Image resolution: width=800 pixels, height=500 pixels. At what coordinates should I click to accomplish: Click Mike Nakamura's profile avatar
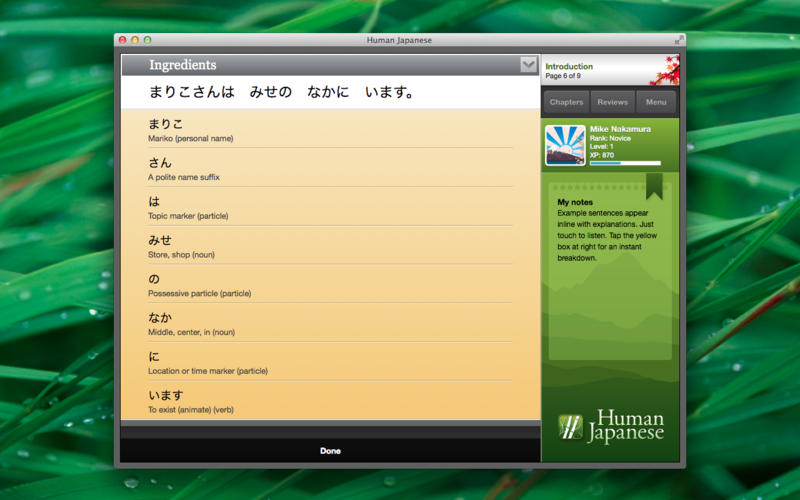tap(565, 145)
